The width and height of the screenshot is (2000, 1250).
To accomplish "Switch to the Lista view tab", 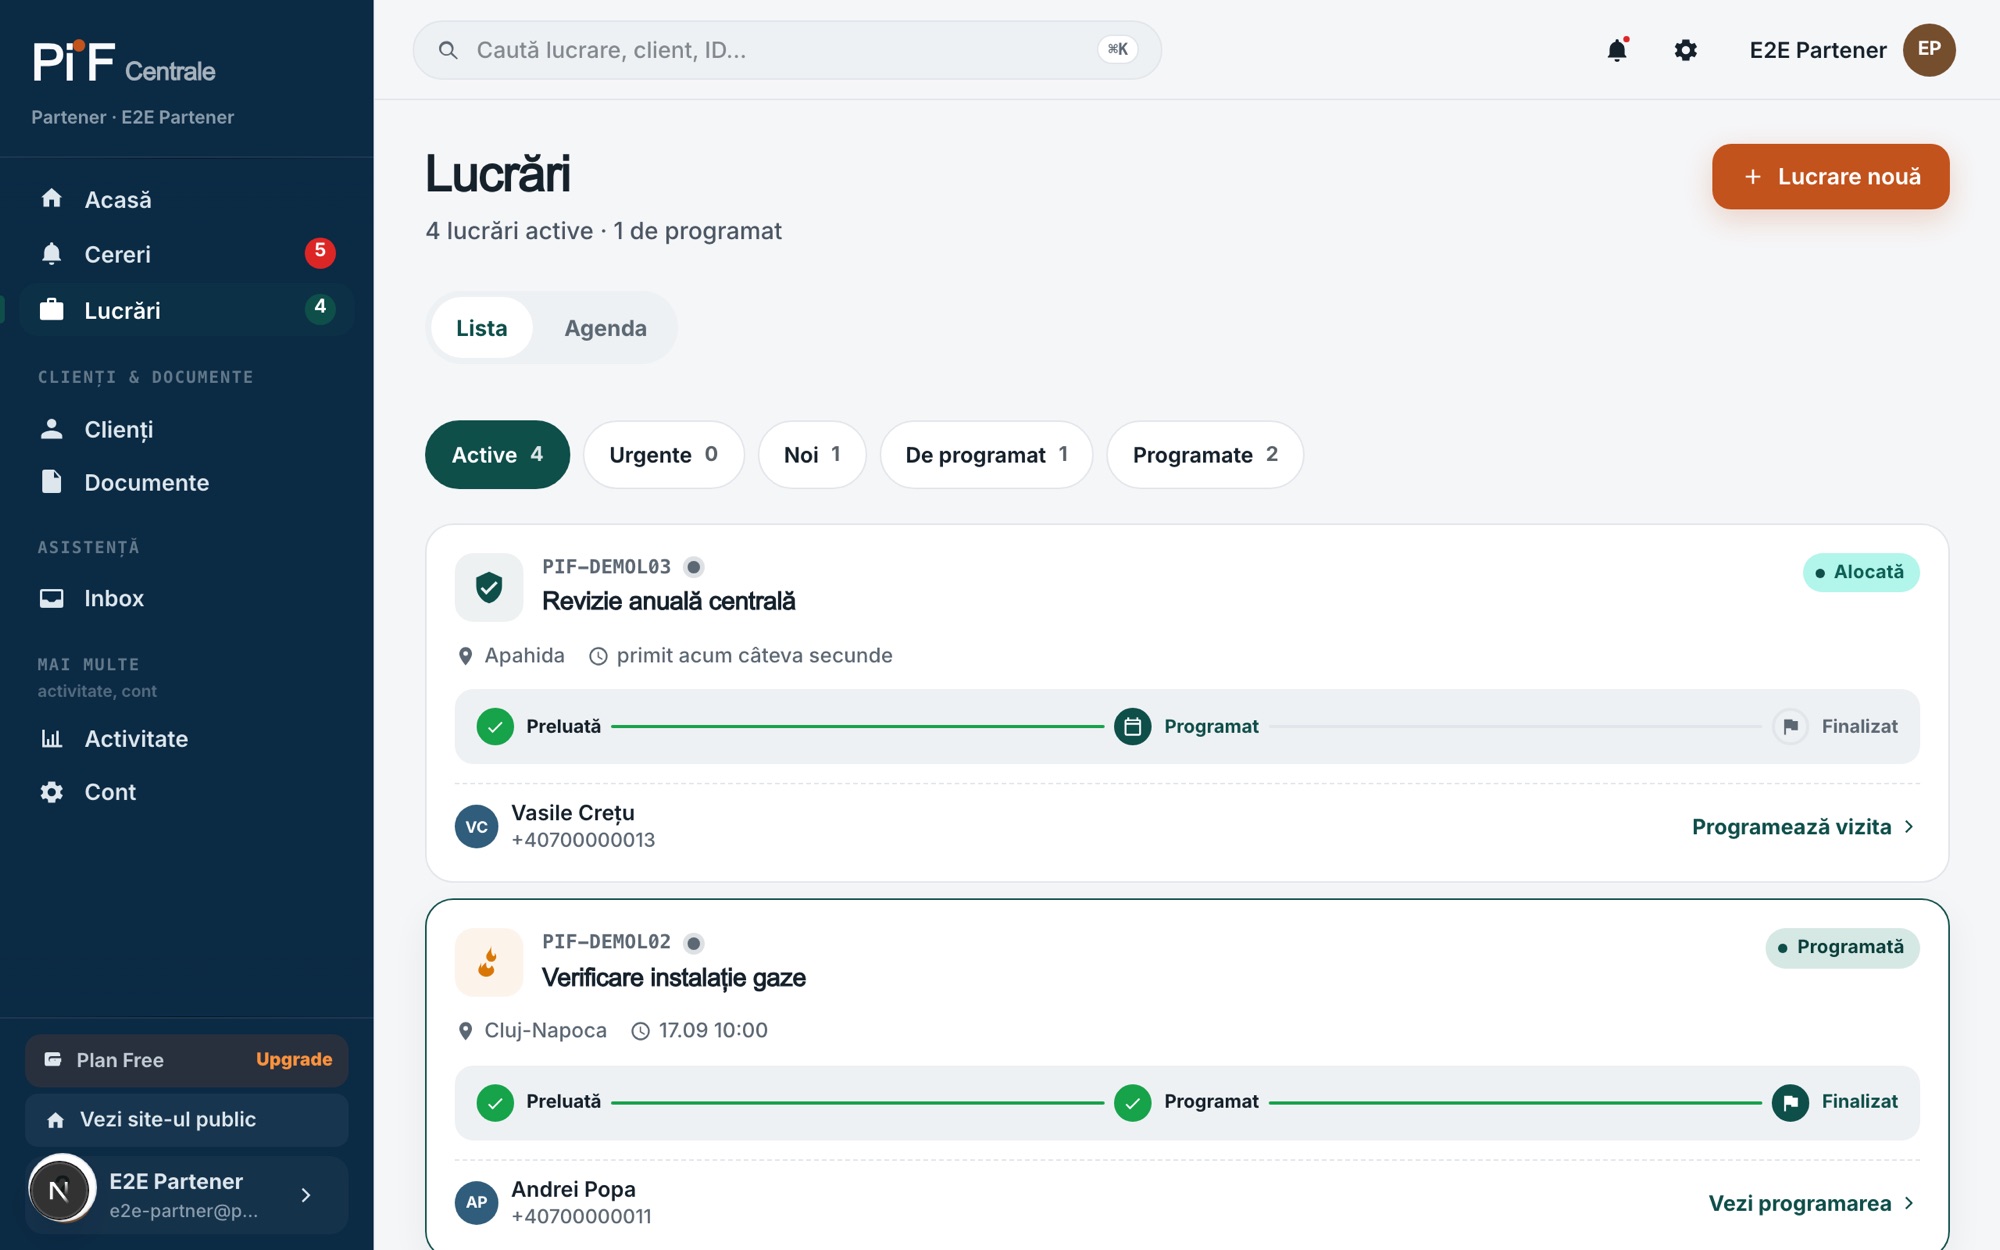I will (481, 328).
